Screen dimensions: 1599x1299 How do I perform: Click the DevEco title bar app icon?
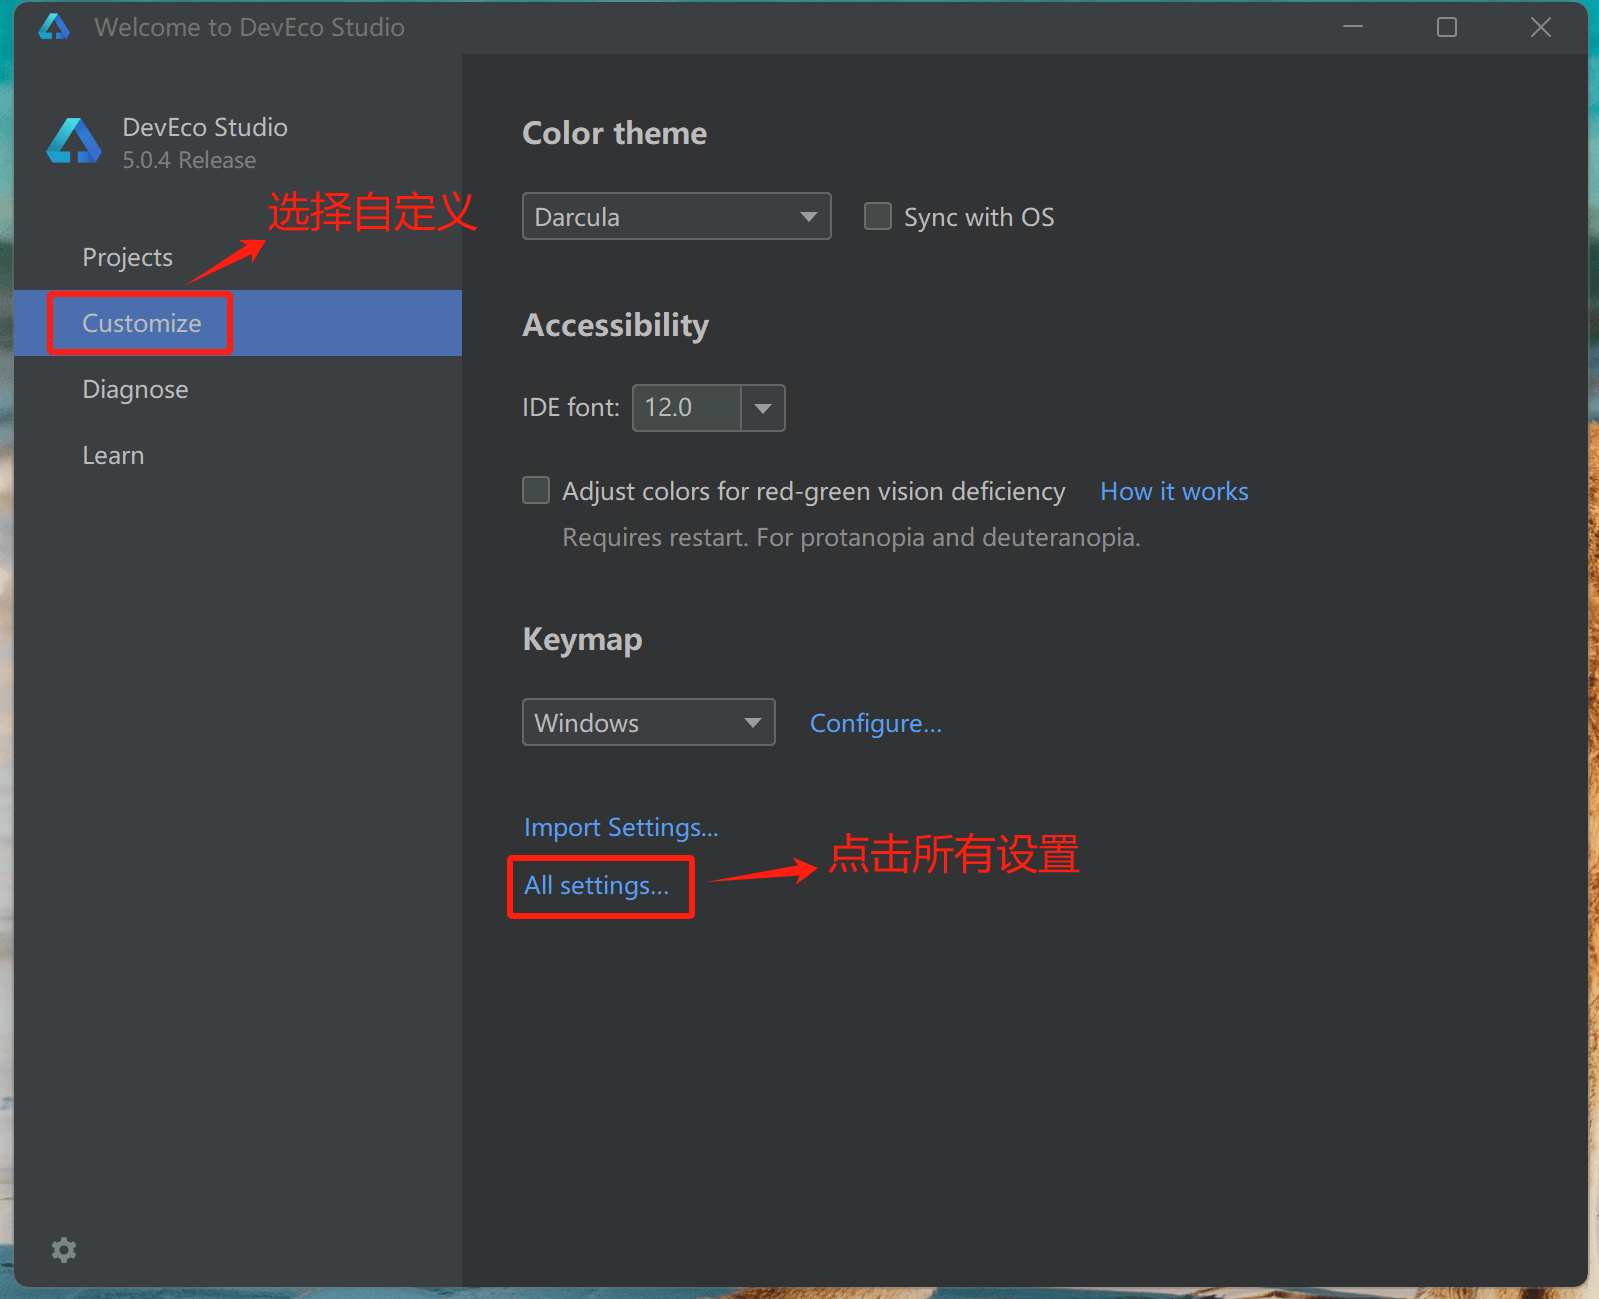54,27
